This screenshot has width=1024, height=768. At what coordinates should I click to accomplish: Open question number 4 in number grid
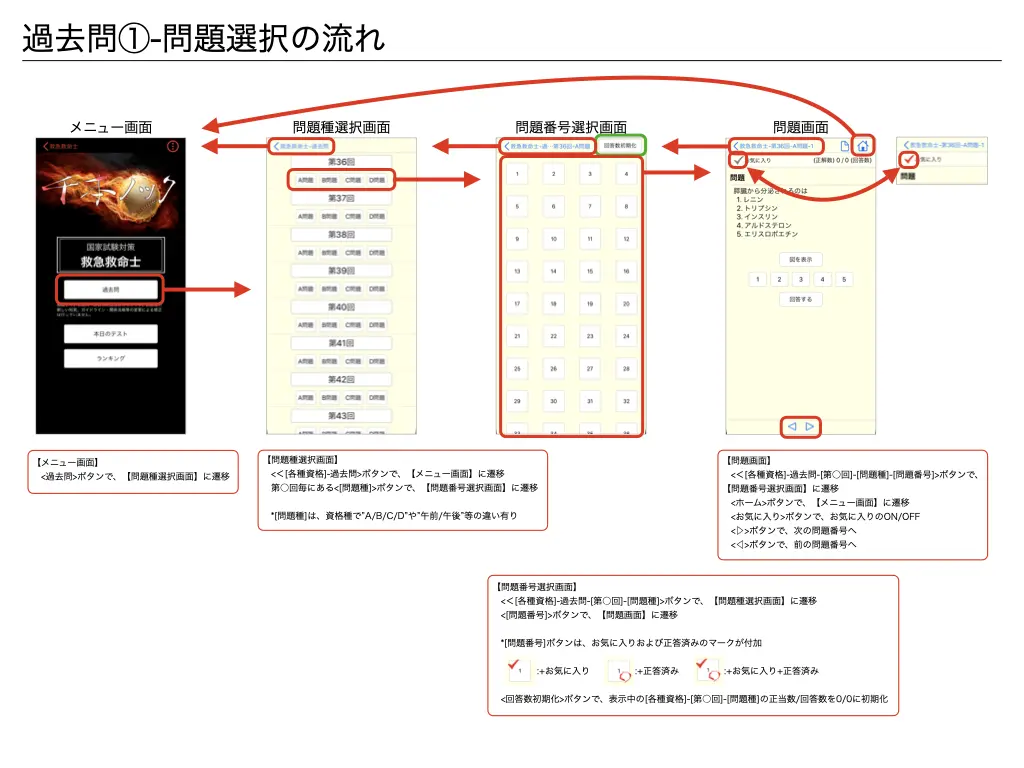(x=626, y=174)
